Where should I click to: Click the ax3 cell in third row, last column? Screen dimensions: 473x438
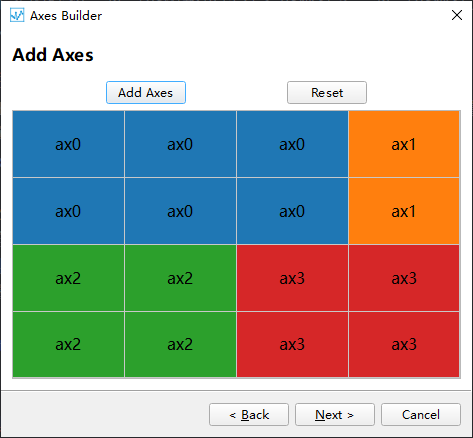point(404,278)
